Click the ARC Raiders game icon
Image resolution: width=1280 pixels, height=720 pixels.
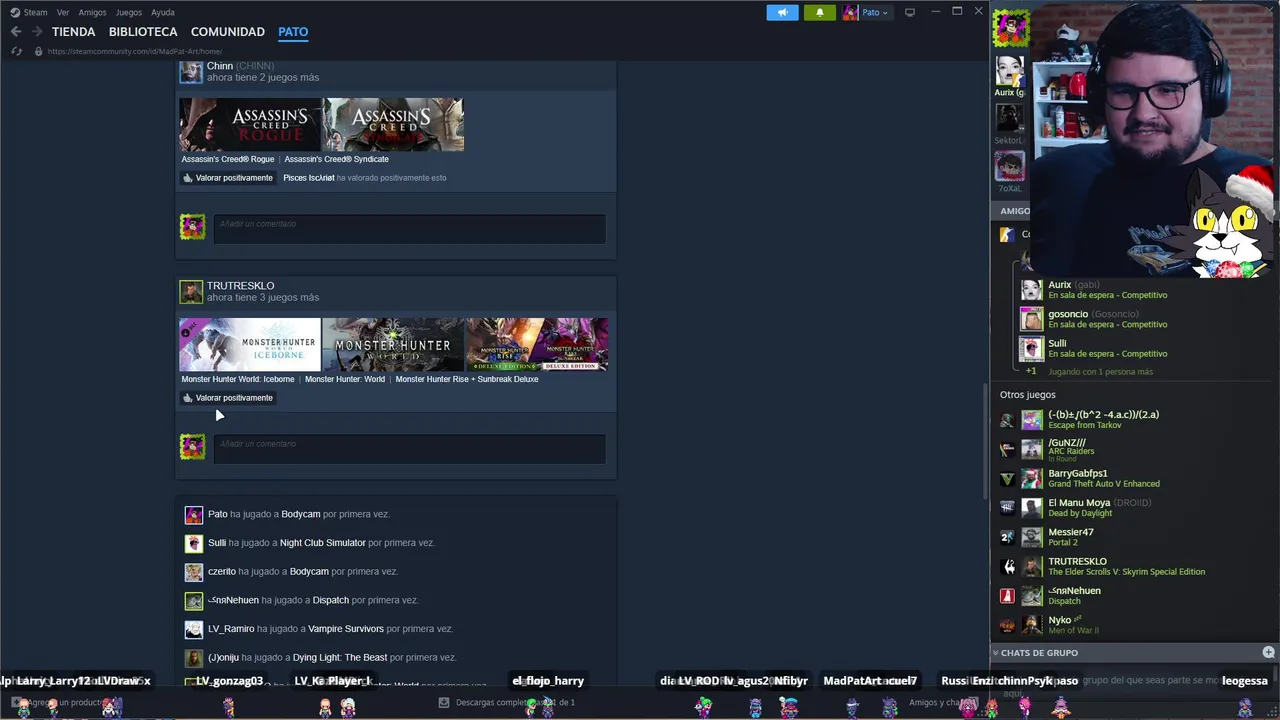point(1007,449)
